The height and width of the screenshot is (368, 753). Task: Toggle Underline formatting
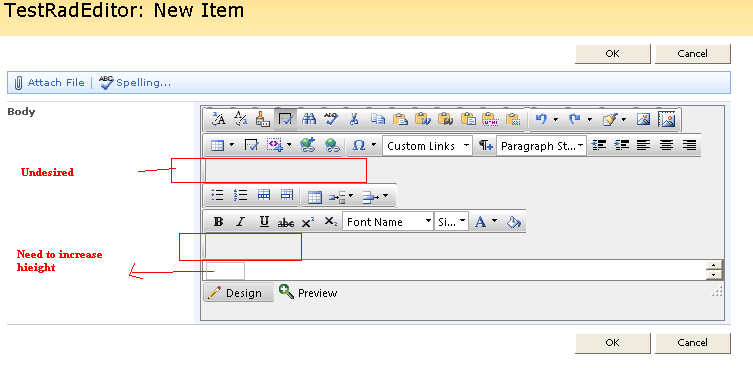(264, 222)
